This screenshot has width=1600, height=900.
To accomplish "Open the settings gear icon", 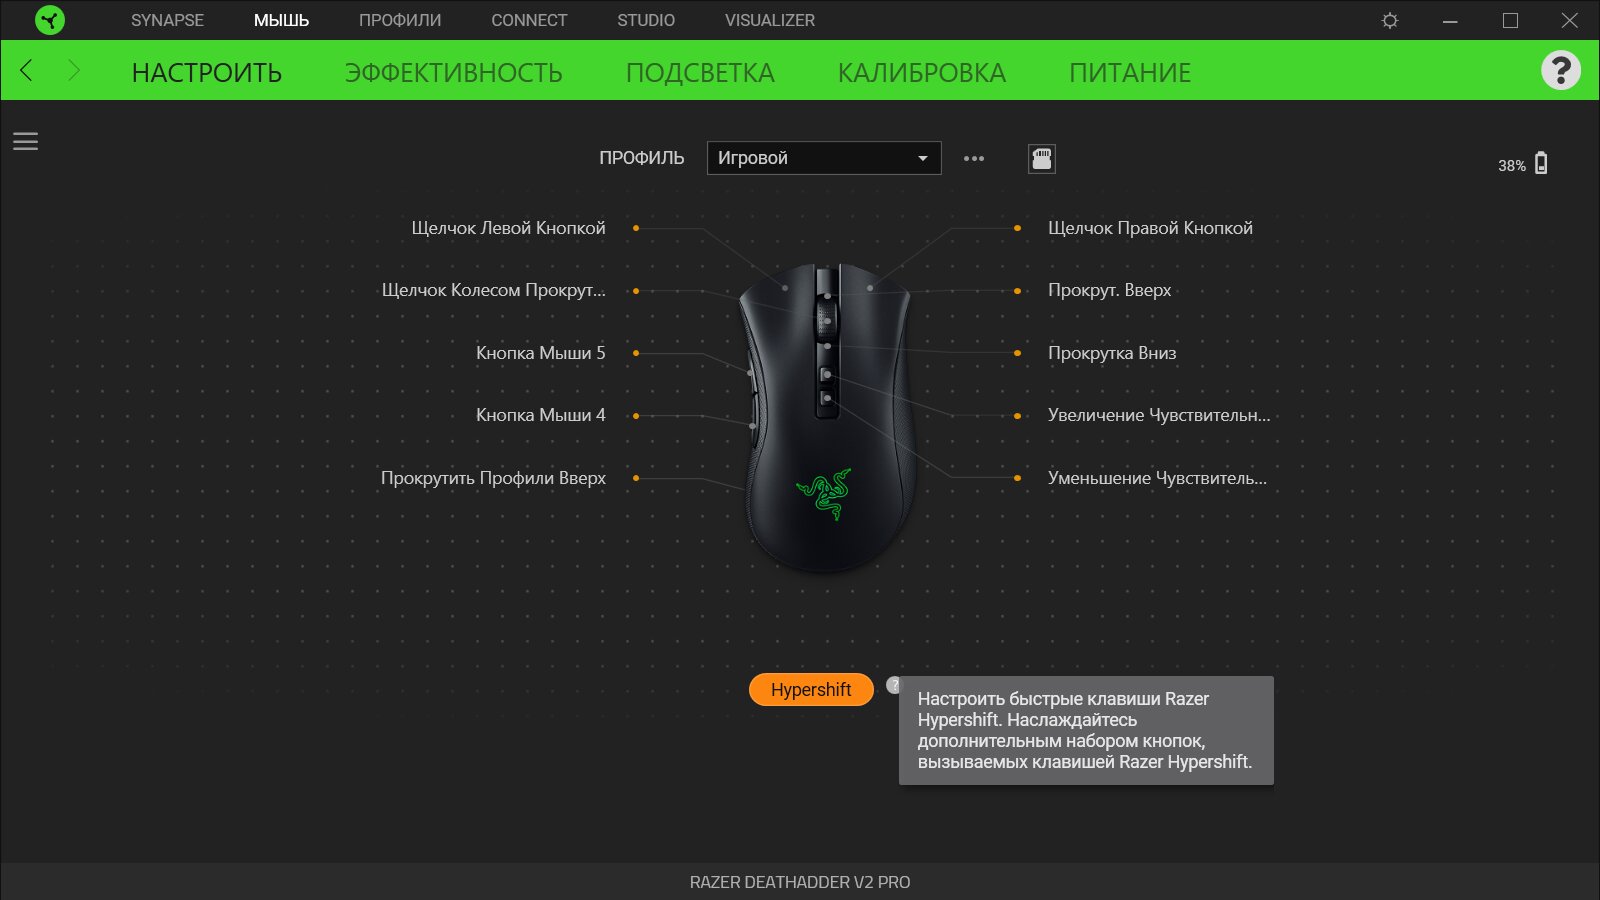I will click(x=1390, y=20).
